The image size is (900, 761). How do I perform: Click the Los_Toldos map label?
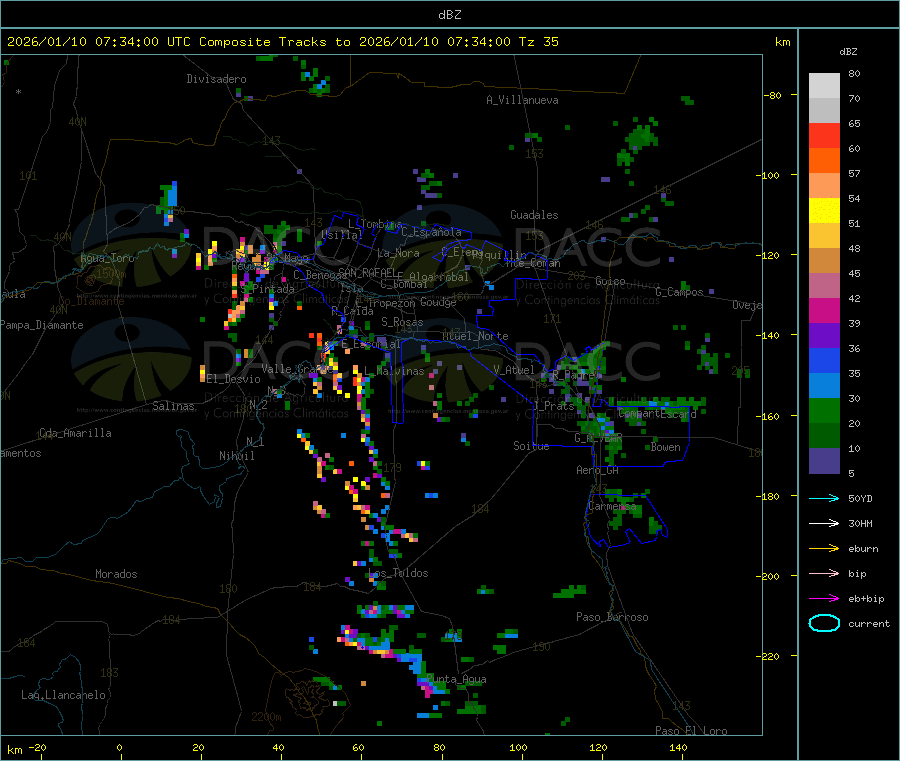tap(399, 573)
